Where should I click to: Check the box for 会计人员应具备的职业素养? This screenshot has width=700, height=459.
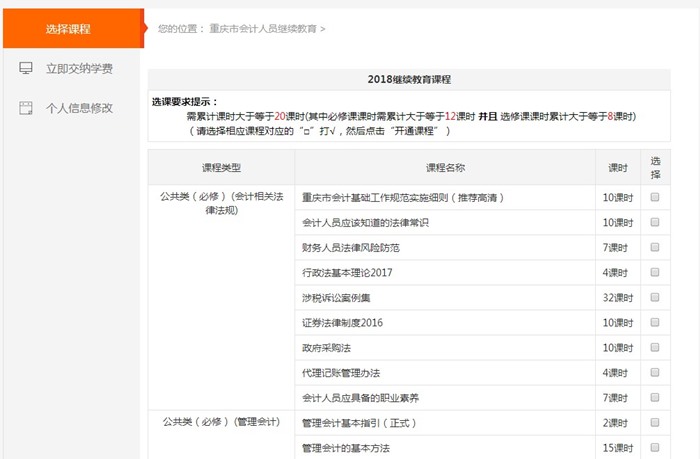[655, 397]
